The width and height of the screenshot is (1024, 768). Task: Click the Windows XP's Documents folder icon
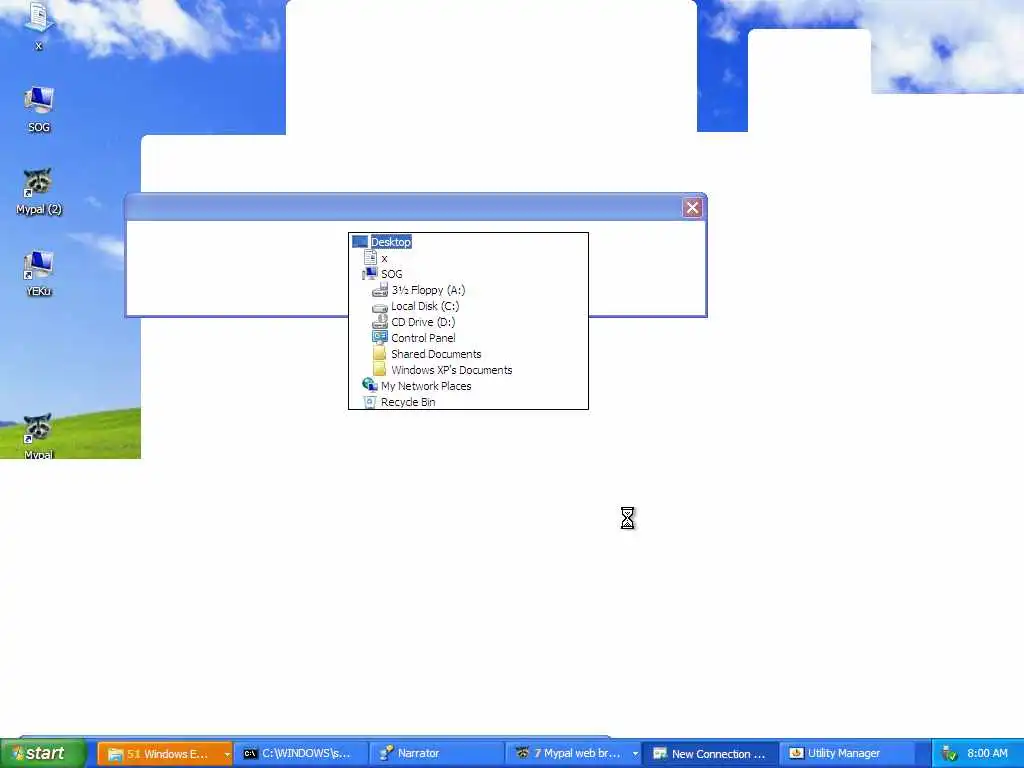tap(380, 370)
